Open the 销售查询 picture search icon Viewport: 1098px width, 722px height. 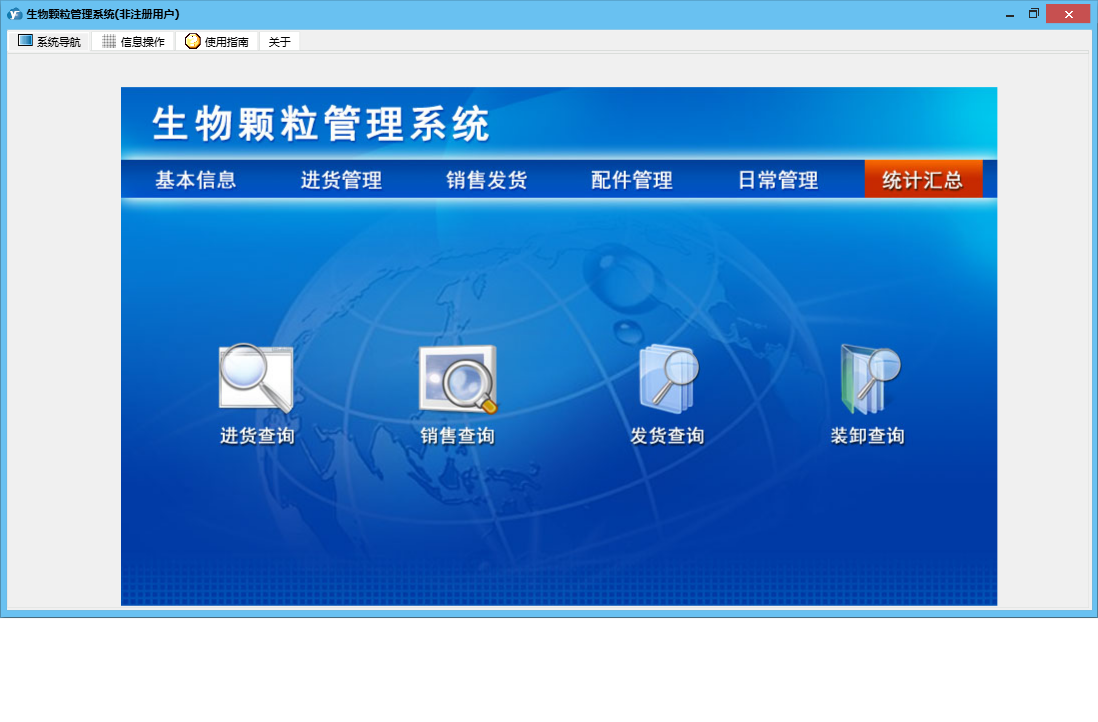point(457,379)
